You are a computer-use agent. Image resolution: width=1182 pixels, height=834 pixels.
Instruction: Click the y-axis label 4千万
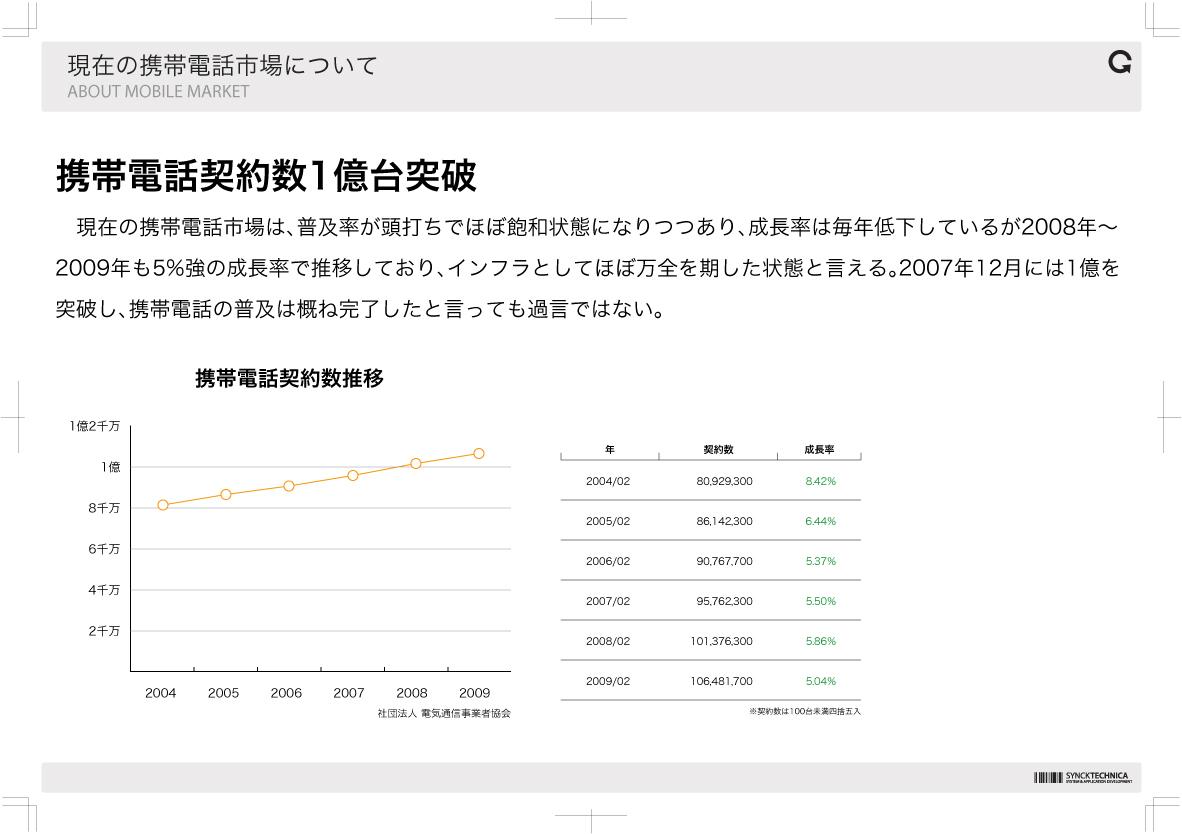coord(104,590)
